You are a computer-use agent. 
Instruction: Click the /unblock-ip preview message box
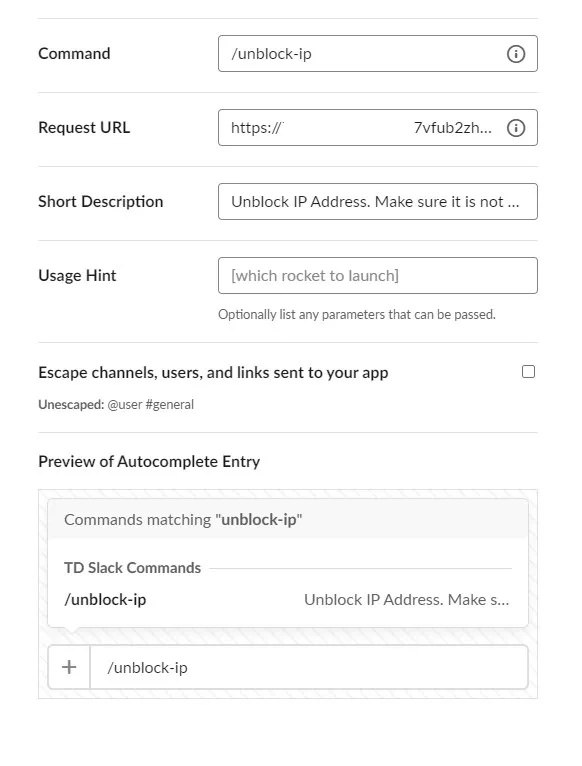click(x=309, y=667)
